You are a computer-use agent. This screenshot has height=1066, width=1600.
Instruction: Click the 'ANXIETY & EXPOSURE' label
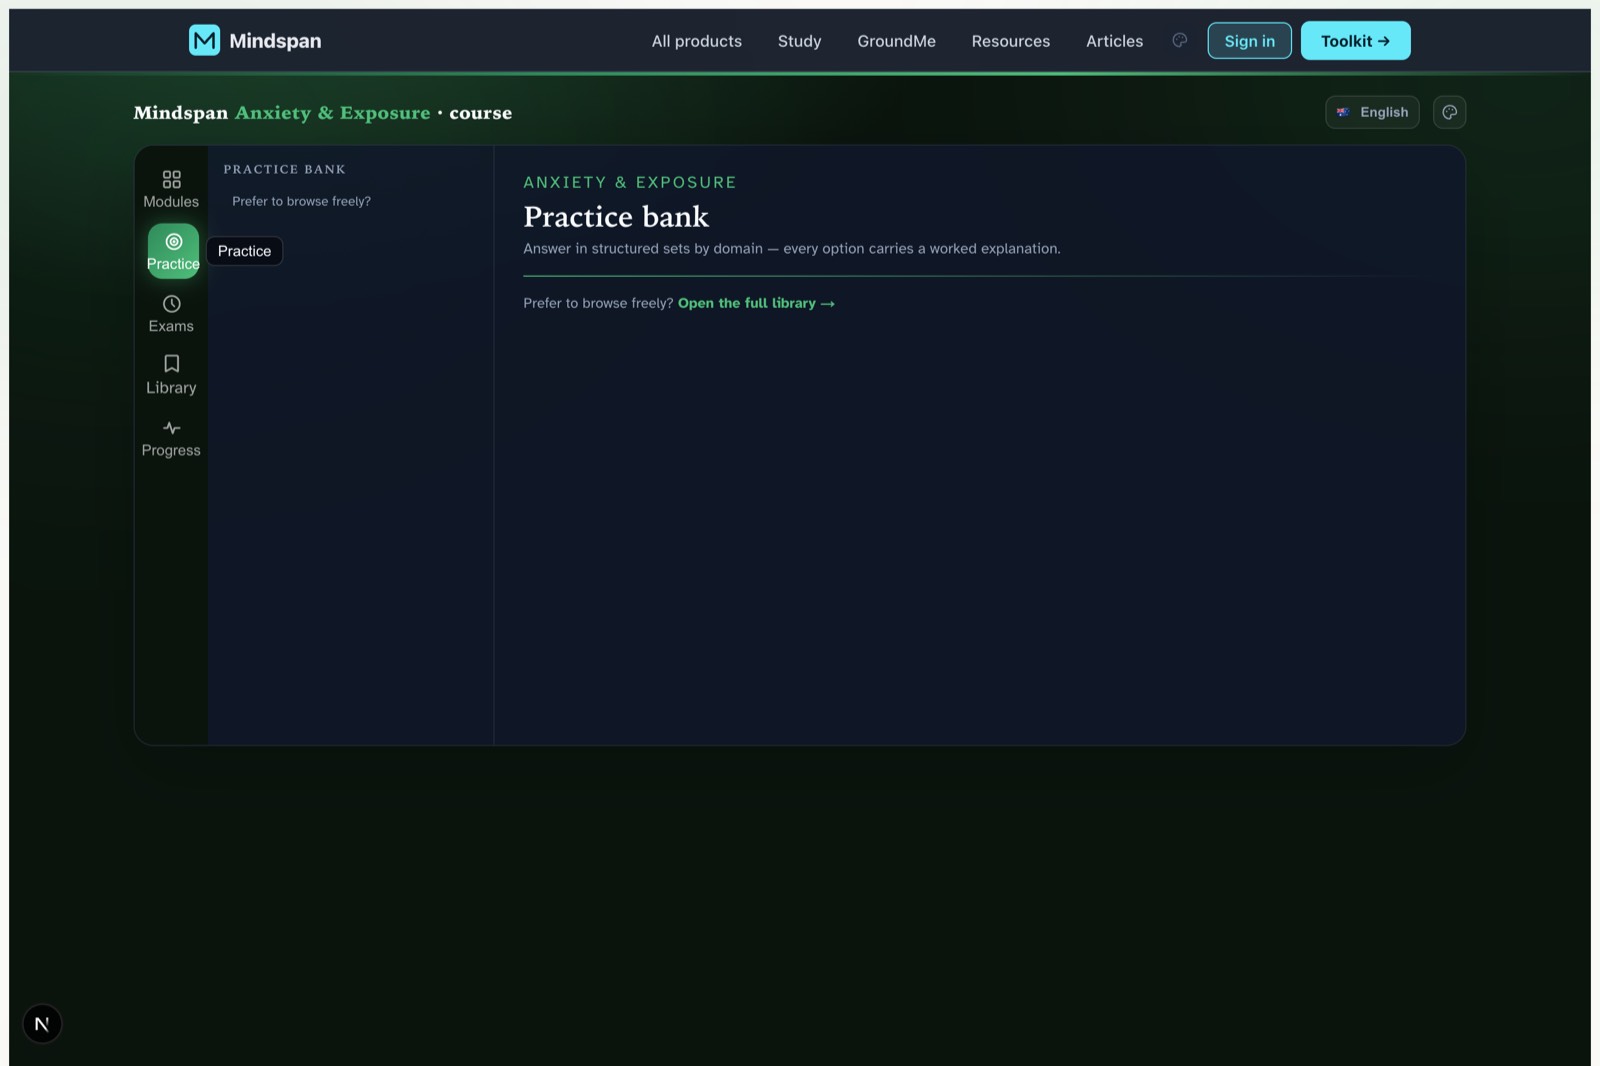[x=630, y=182]
